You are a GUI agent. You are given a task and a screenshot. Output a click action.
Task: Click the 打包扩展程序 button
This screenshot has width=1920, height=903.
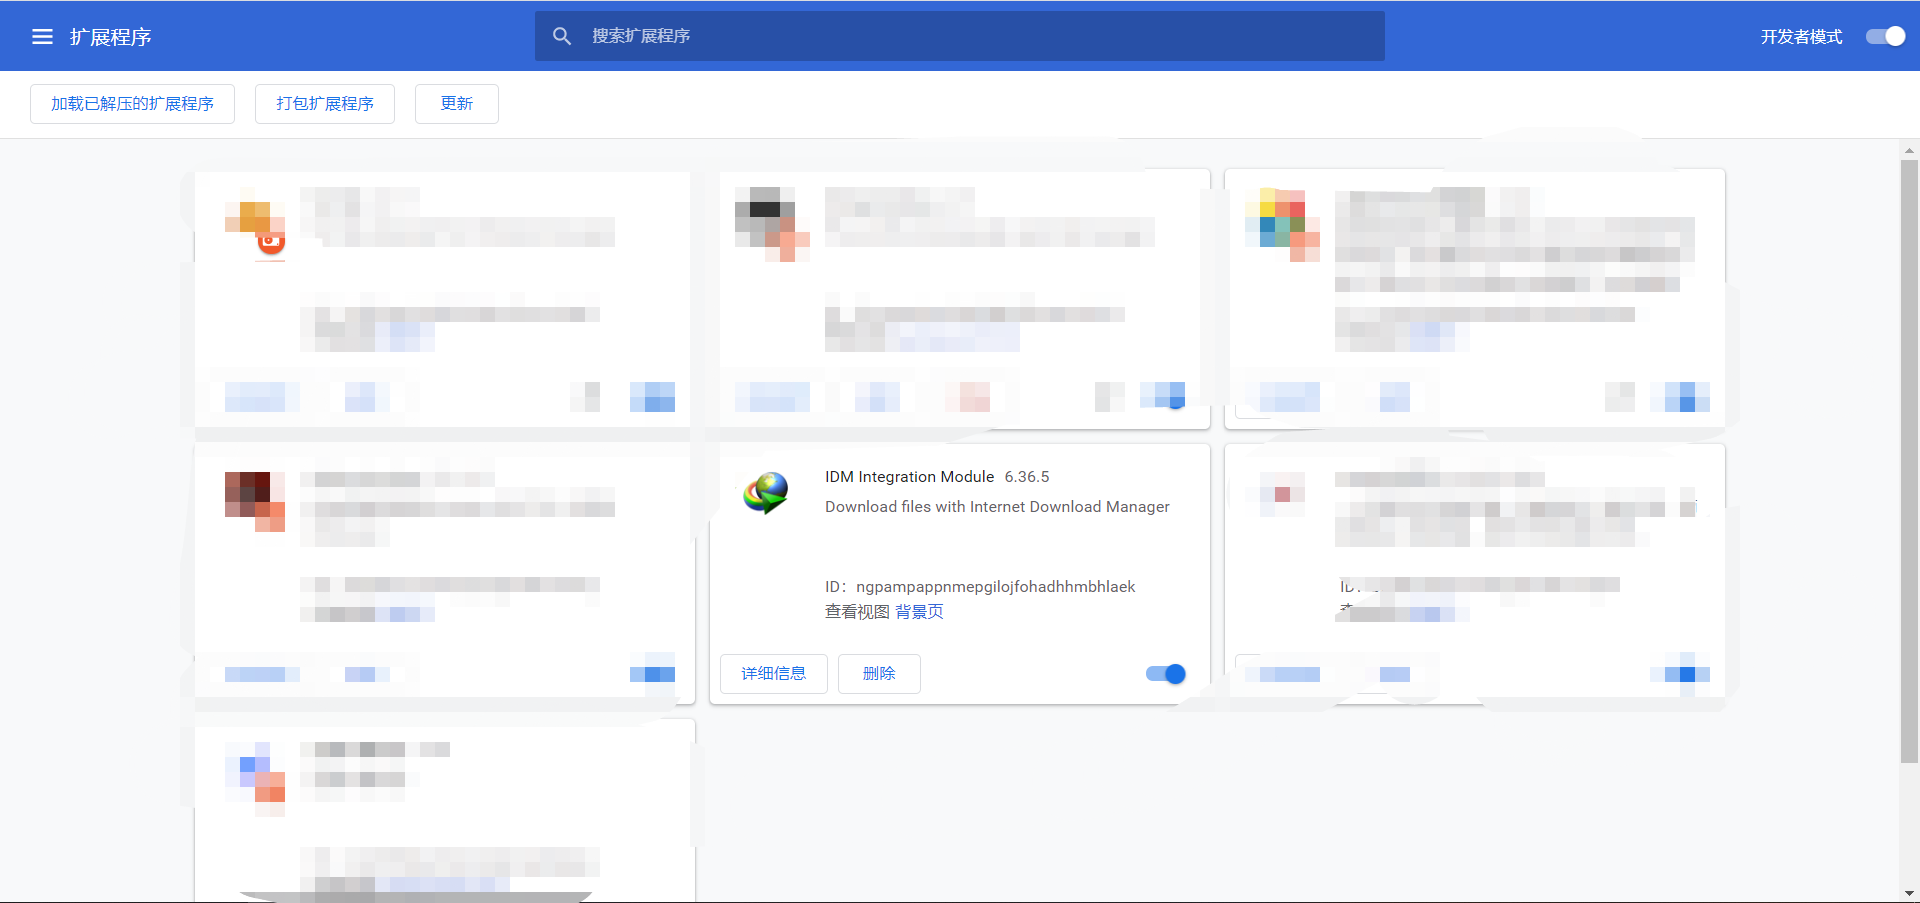[x=324, y=103]
